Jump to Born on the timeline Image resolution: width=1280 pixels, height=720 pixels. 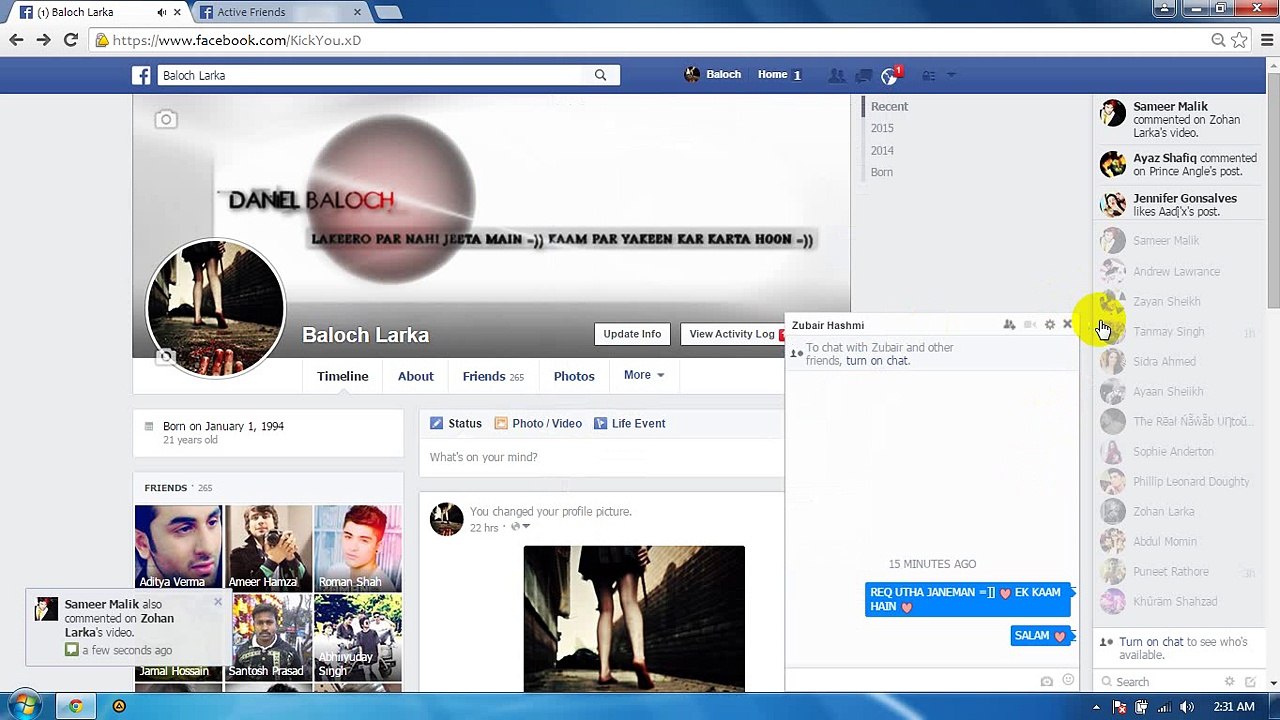click(x=881, y=172)
